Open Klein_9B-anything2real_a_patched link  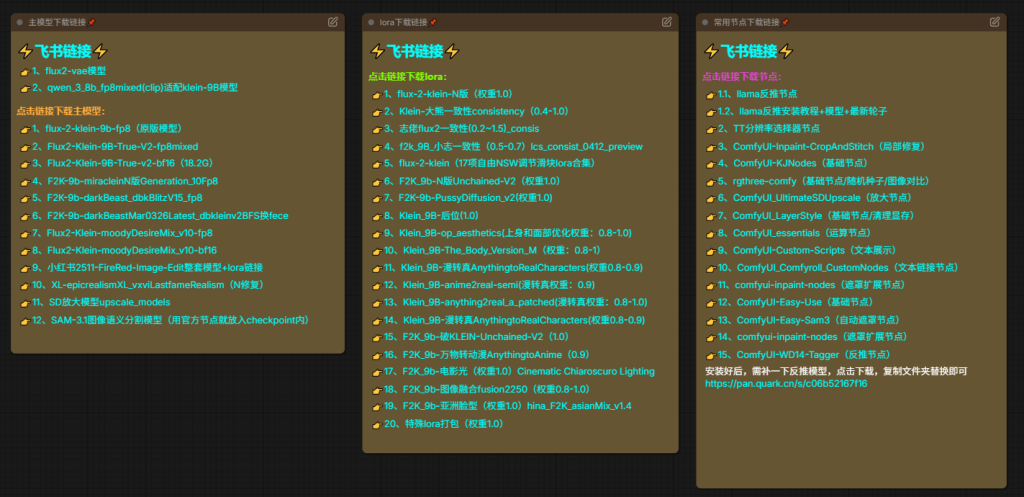click(515, 302)
